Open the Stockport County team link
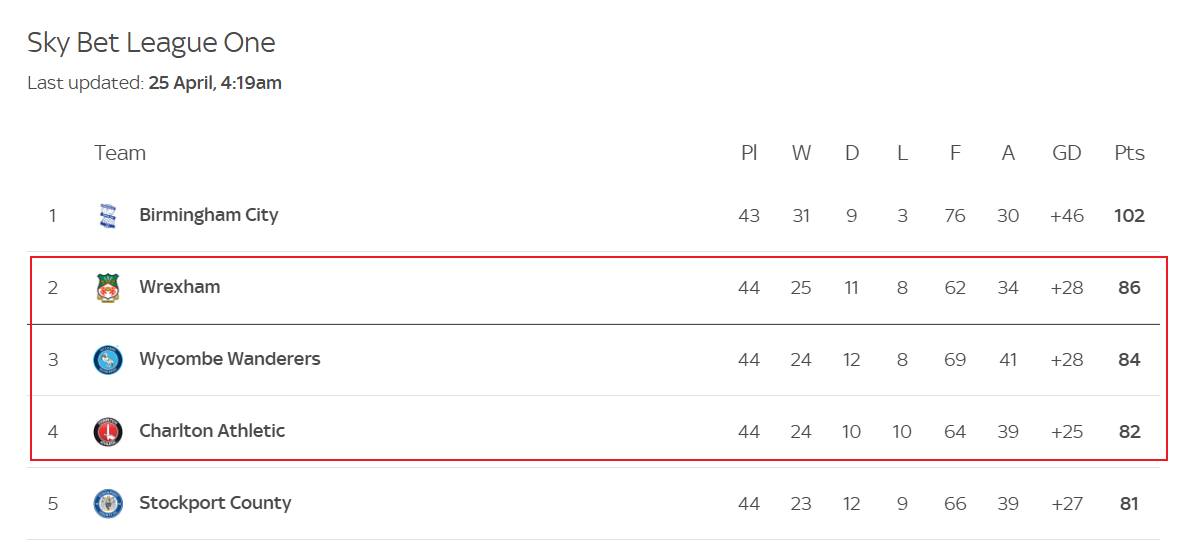The width and height of the screenshot is (1184, 547). click(215, 503)
